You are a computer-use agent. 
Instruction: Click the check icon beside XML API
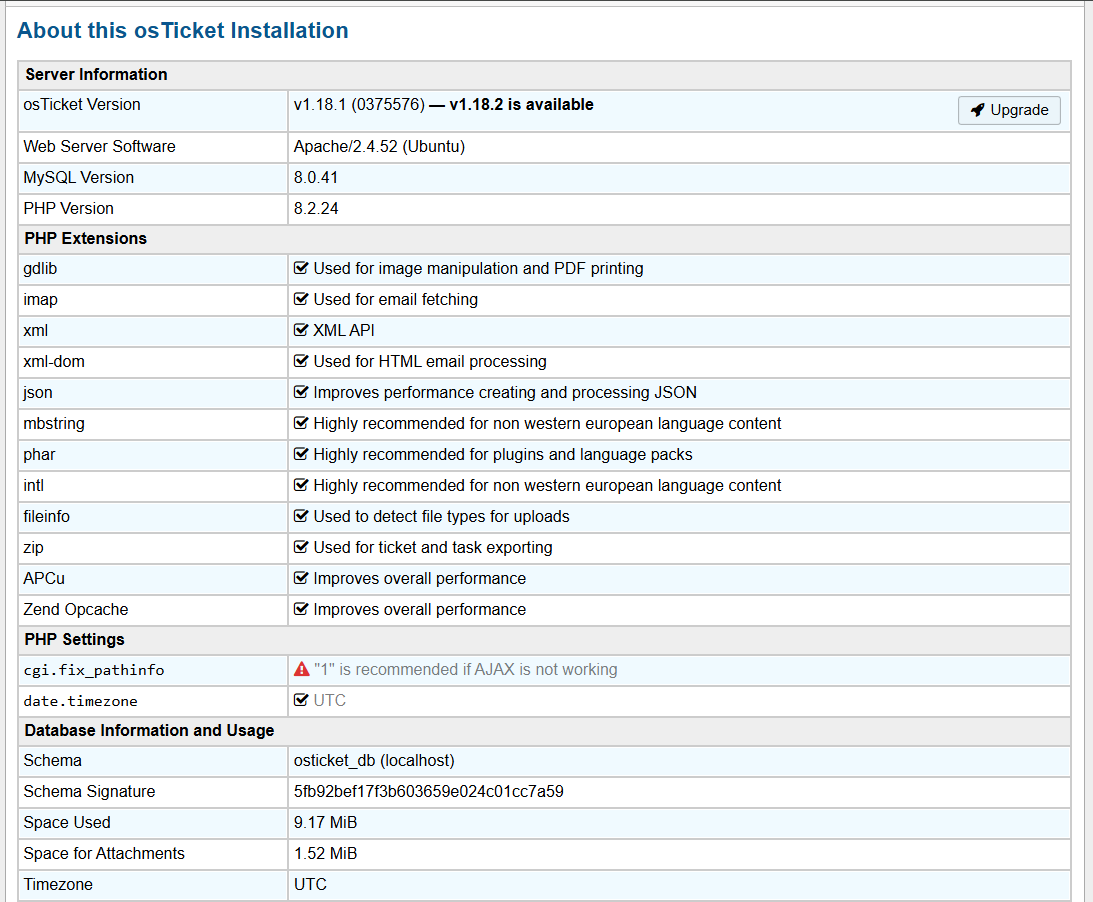(x=301, y=330)
